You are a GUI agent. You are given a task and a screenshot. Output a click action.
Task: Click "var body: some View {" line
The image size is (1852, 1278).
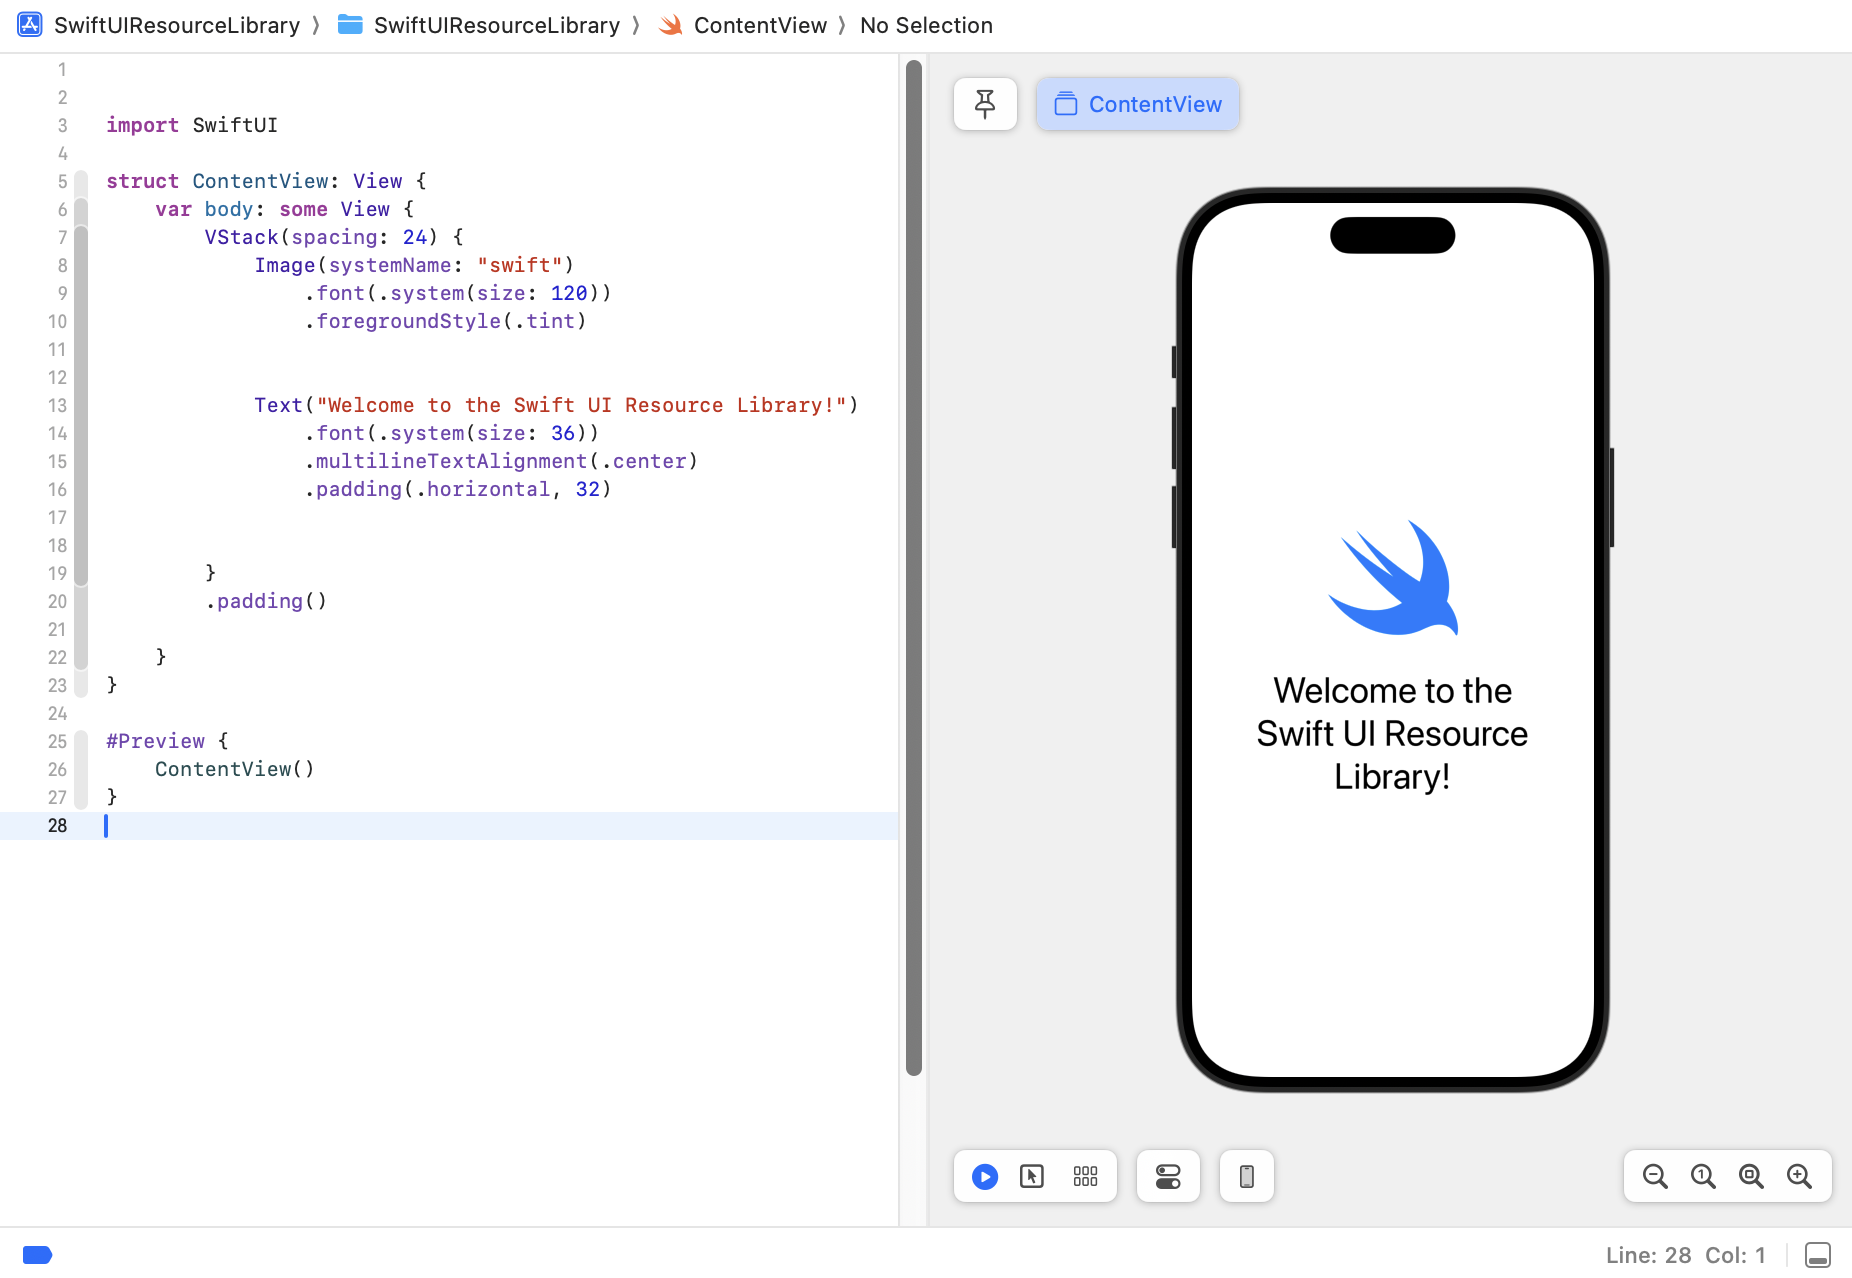coord(284,209)
